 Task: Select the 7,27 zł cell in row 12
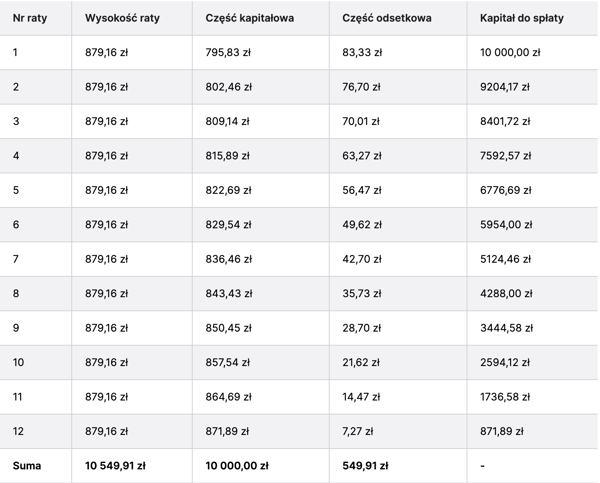(x=357, y=432)
